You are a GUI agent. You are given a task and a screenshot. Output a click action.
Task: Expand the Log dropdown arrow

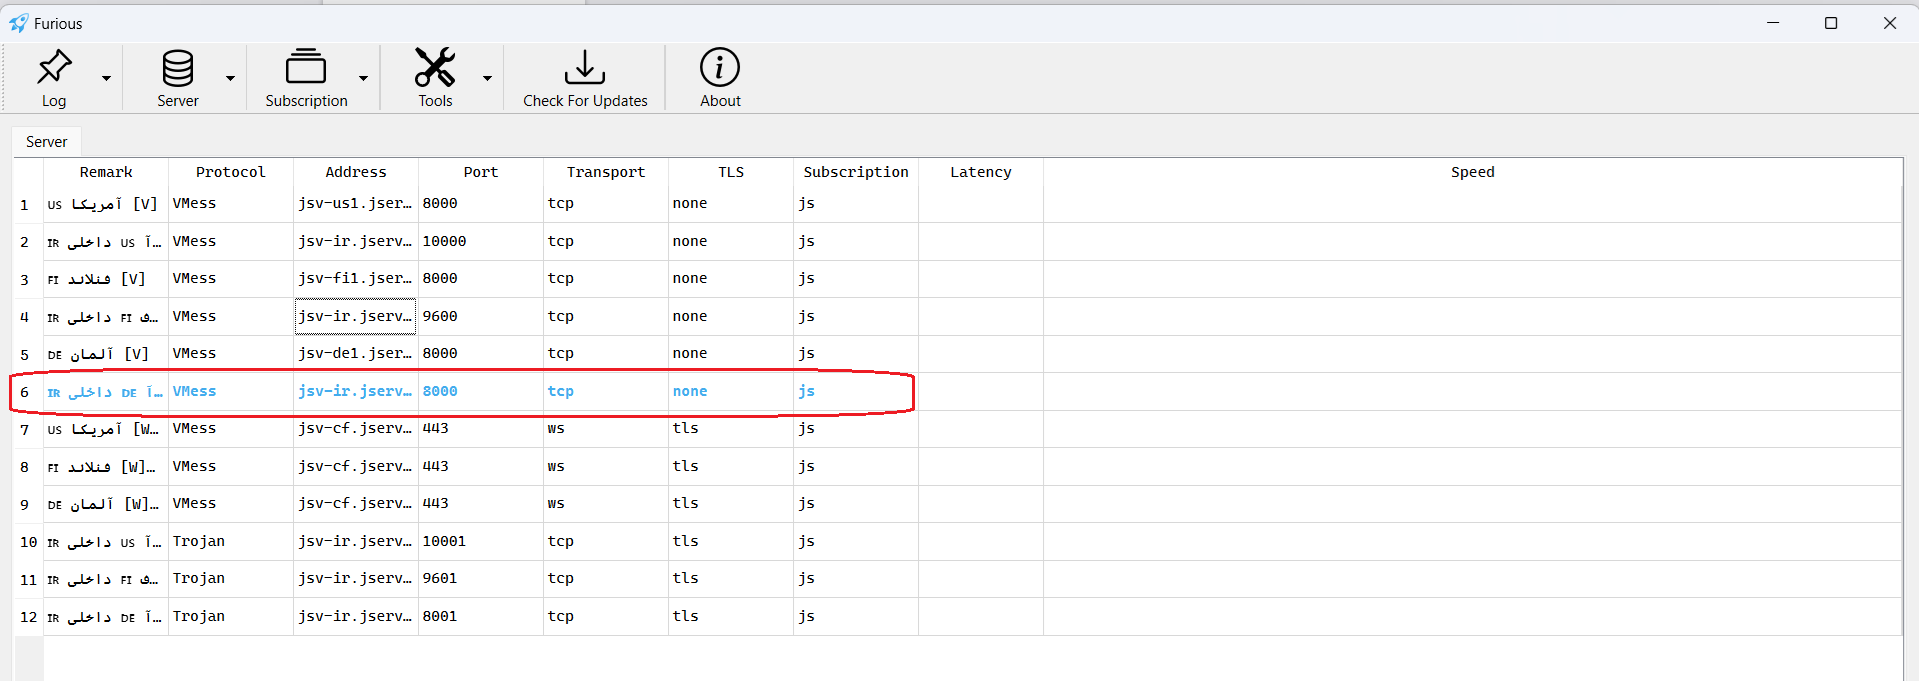(x=106, y=78)
